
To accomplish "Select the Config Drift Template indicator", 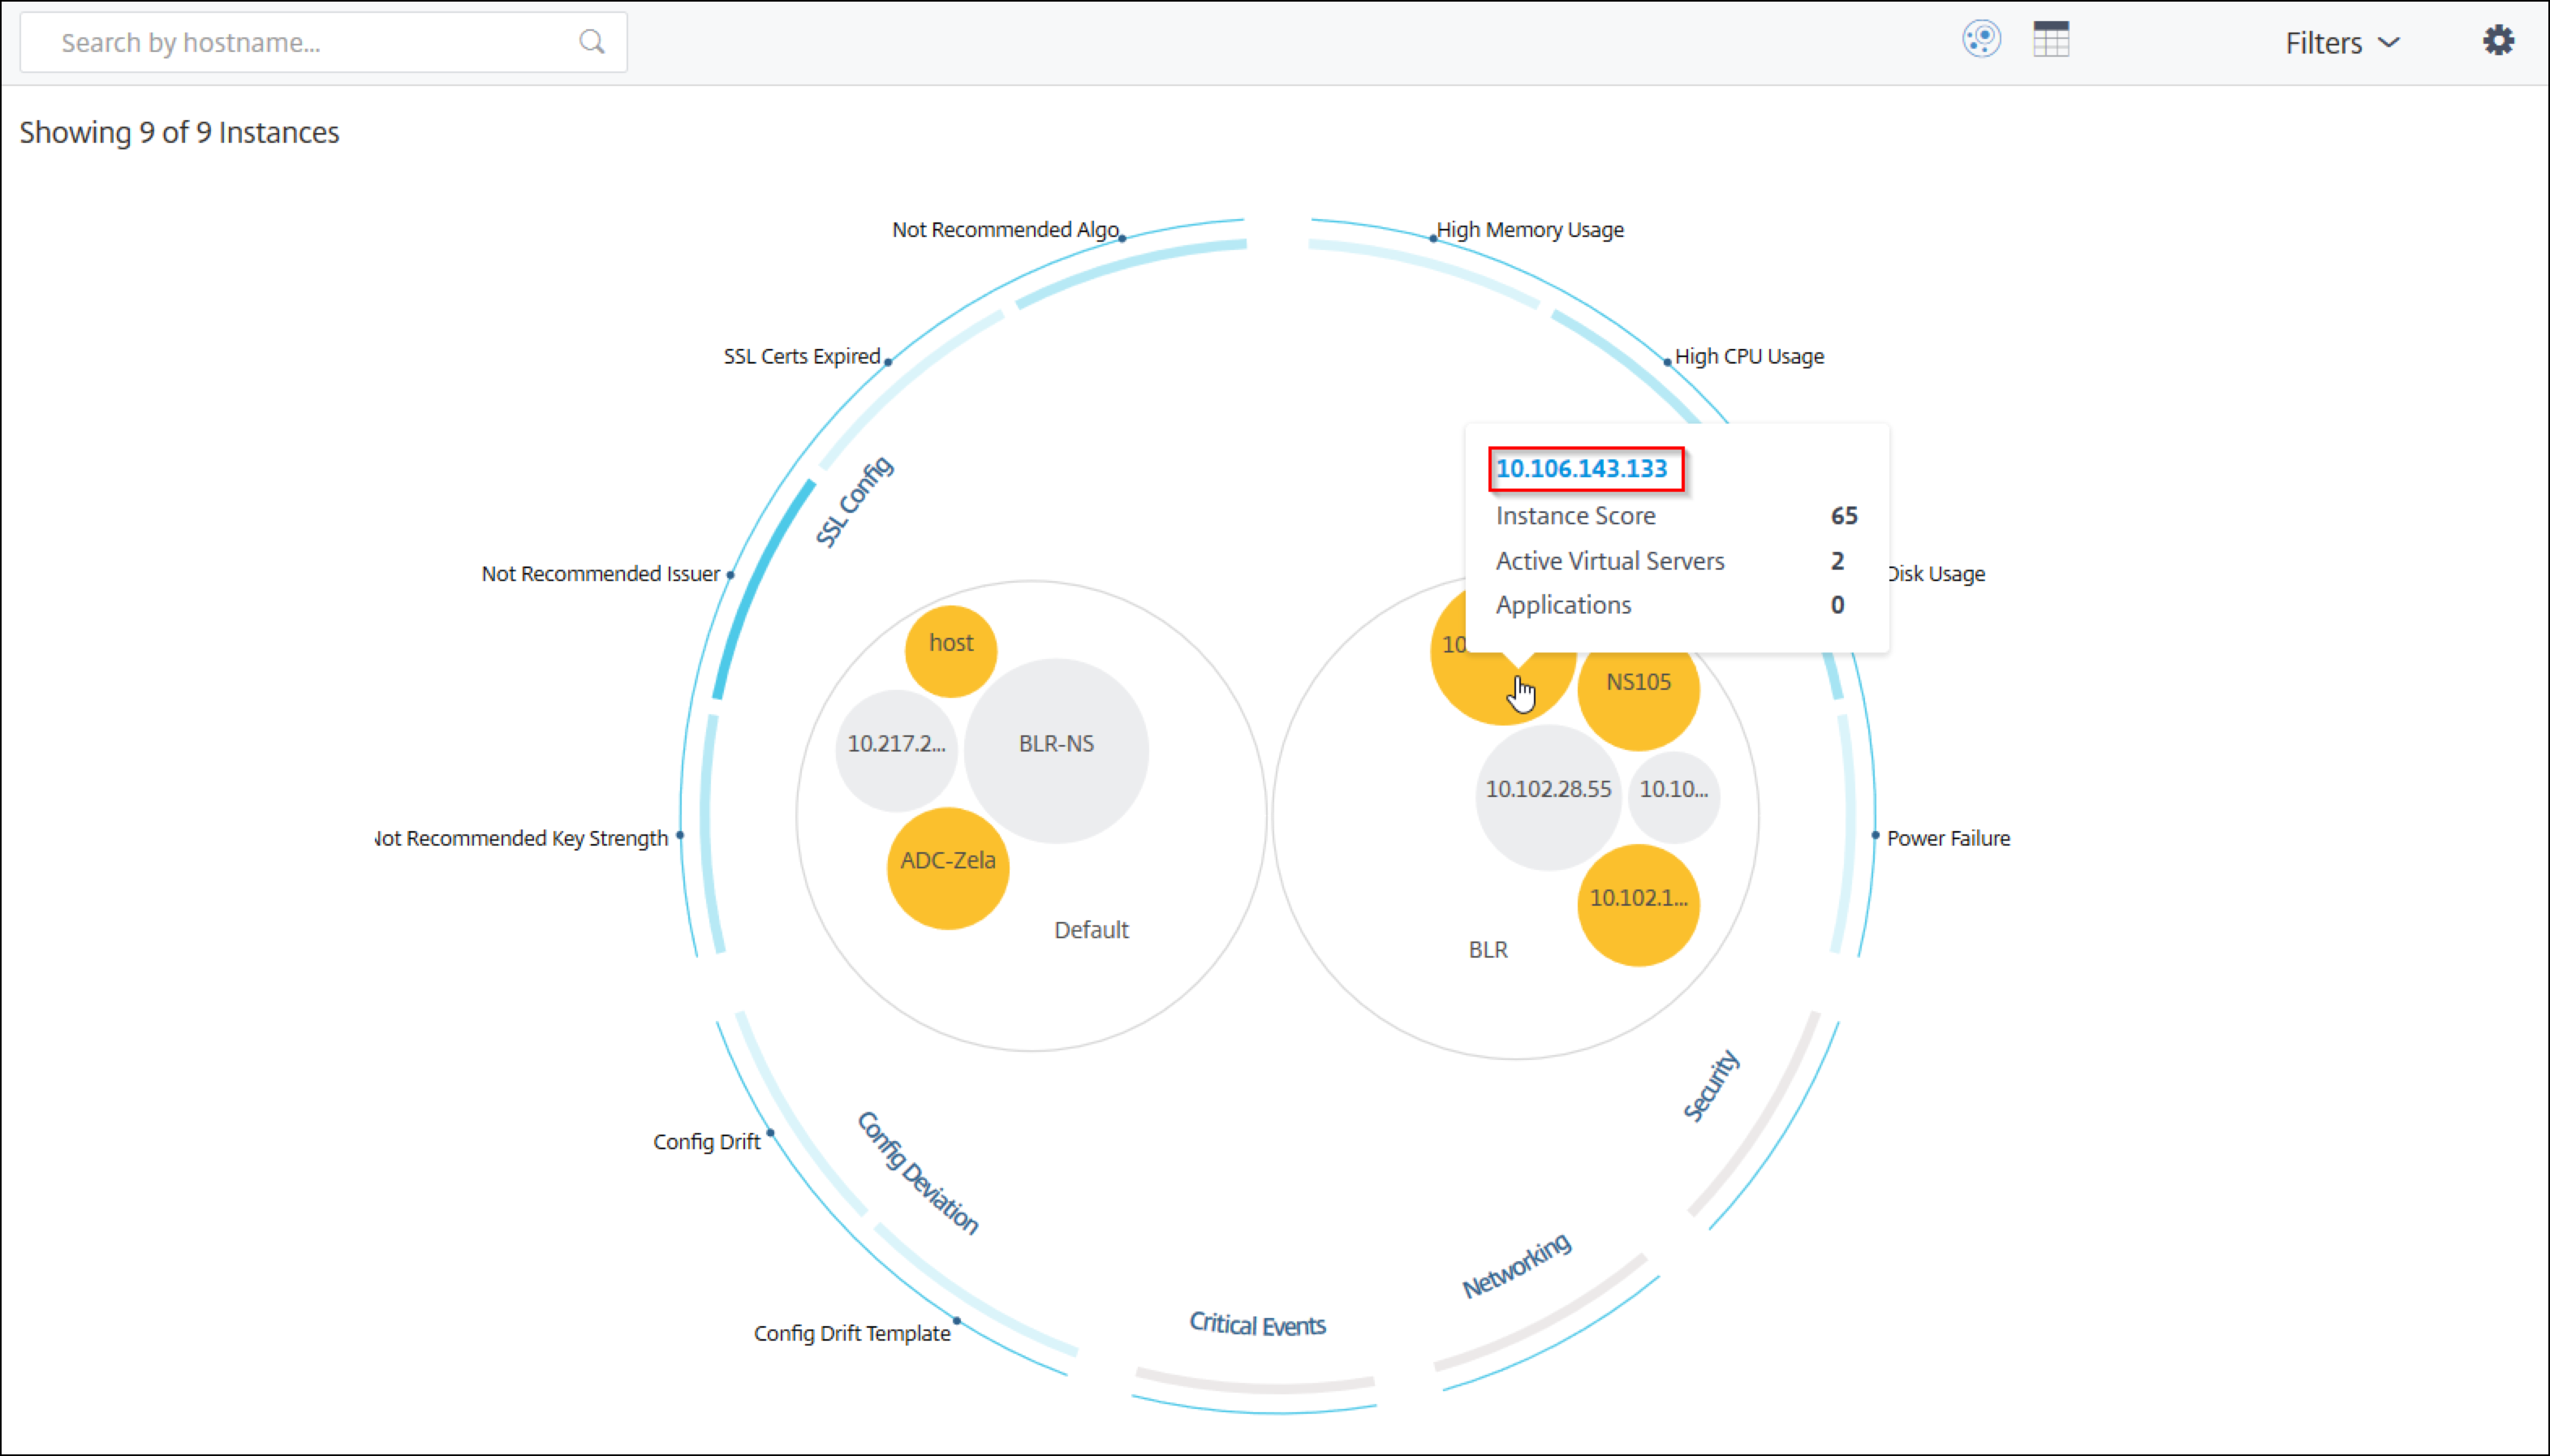I will pyautogui.click(x=852, y=1333).
